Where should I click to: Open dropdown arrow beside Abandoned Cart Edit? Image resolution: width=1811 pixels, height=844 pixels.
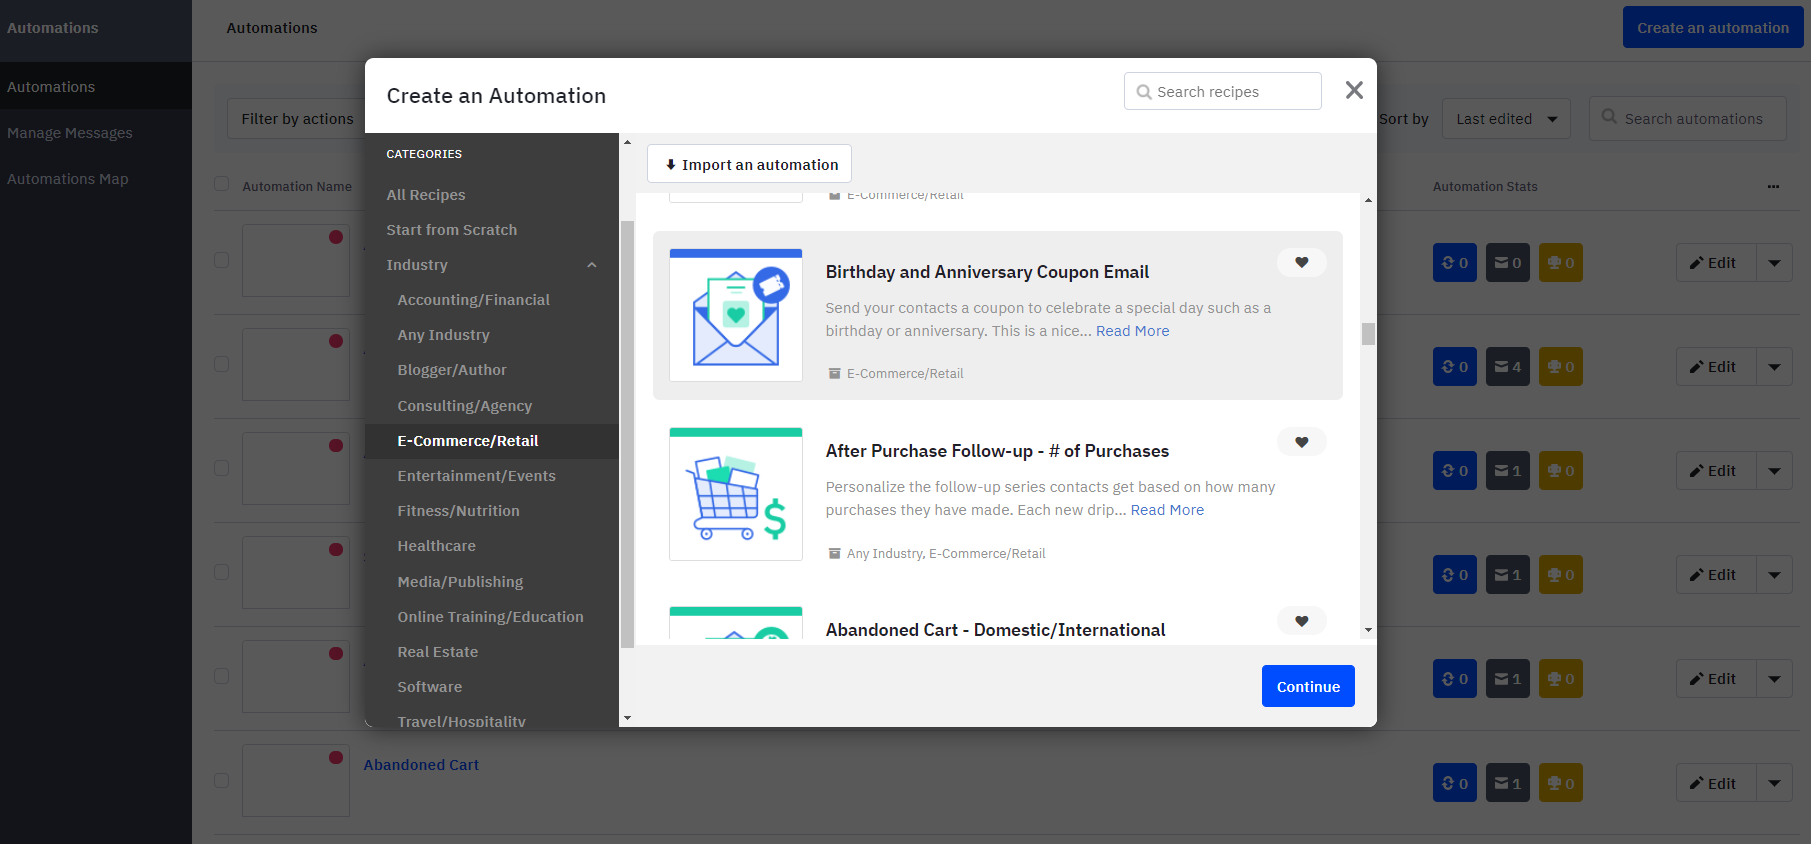point(1774,783)
